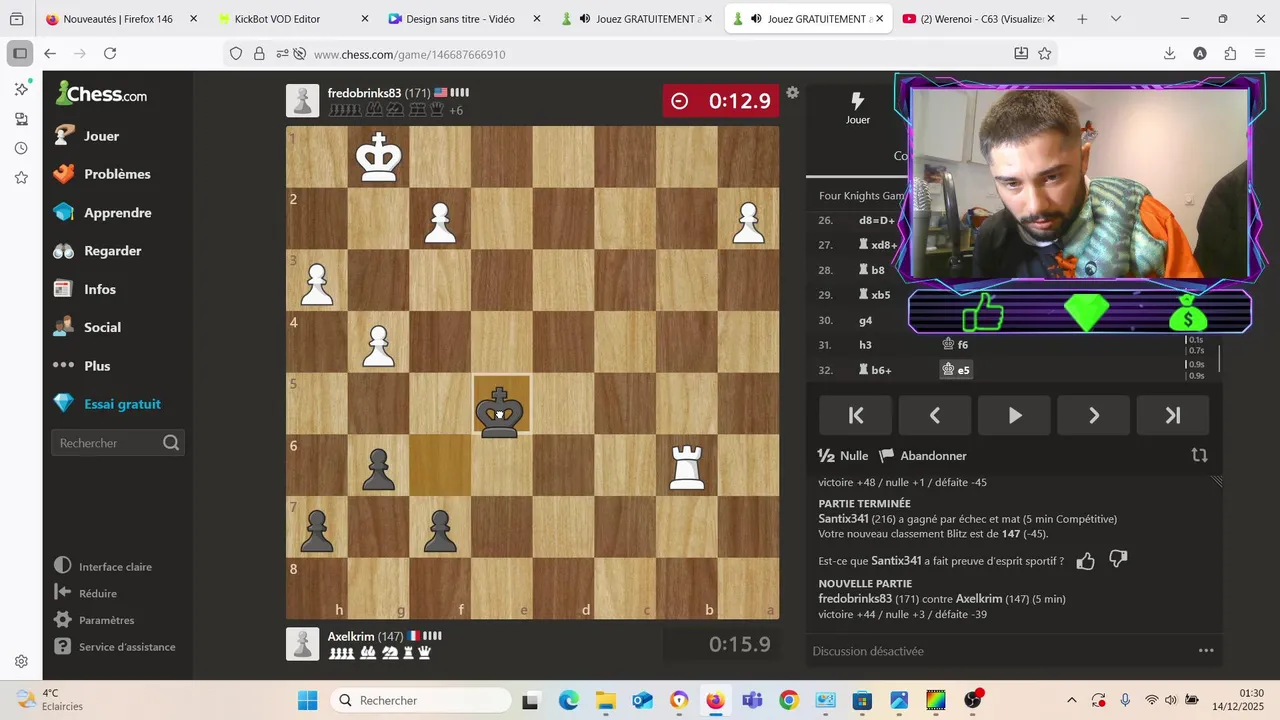Click the magnifier icon in the sidebar search
The image size is (1280, 720).
[x=171, y=443]
